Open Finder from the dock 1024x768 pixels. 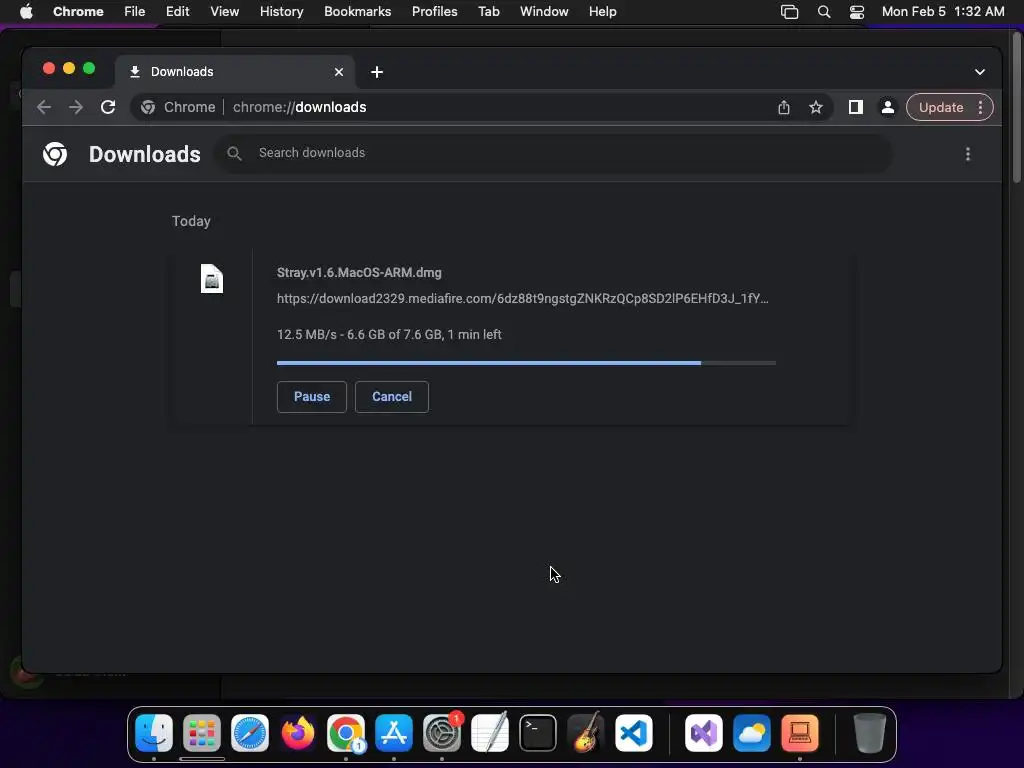(154, 733)
